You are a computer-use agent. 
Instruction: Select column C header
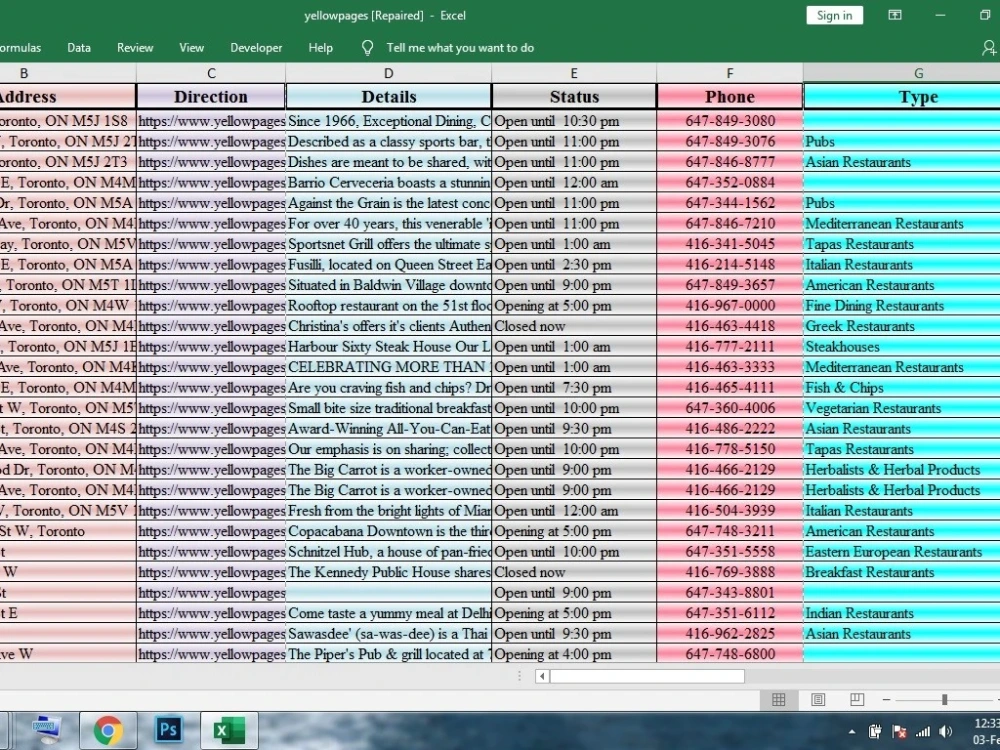211,73
